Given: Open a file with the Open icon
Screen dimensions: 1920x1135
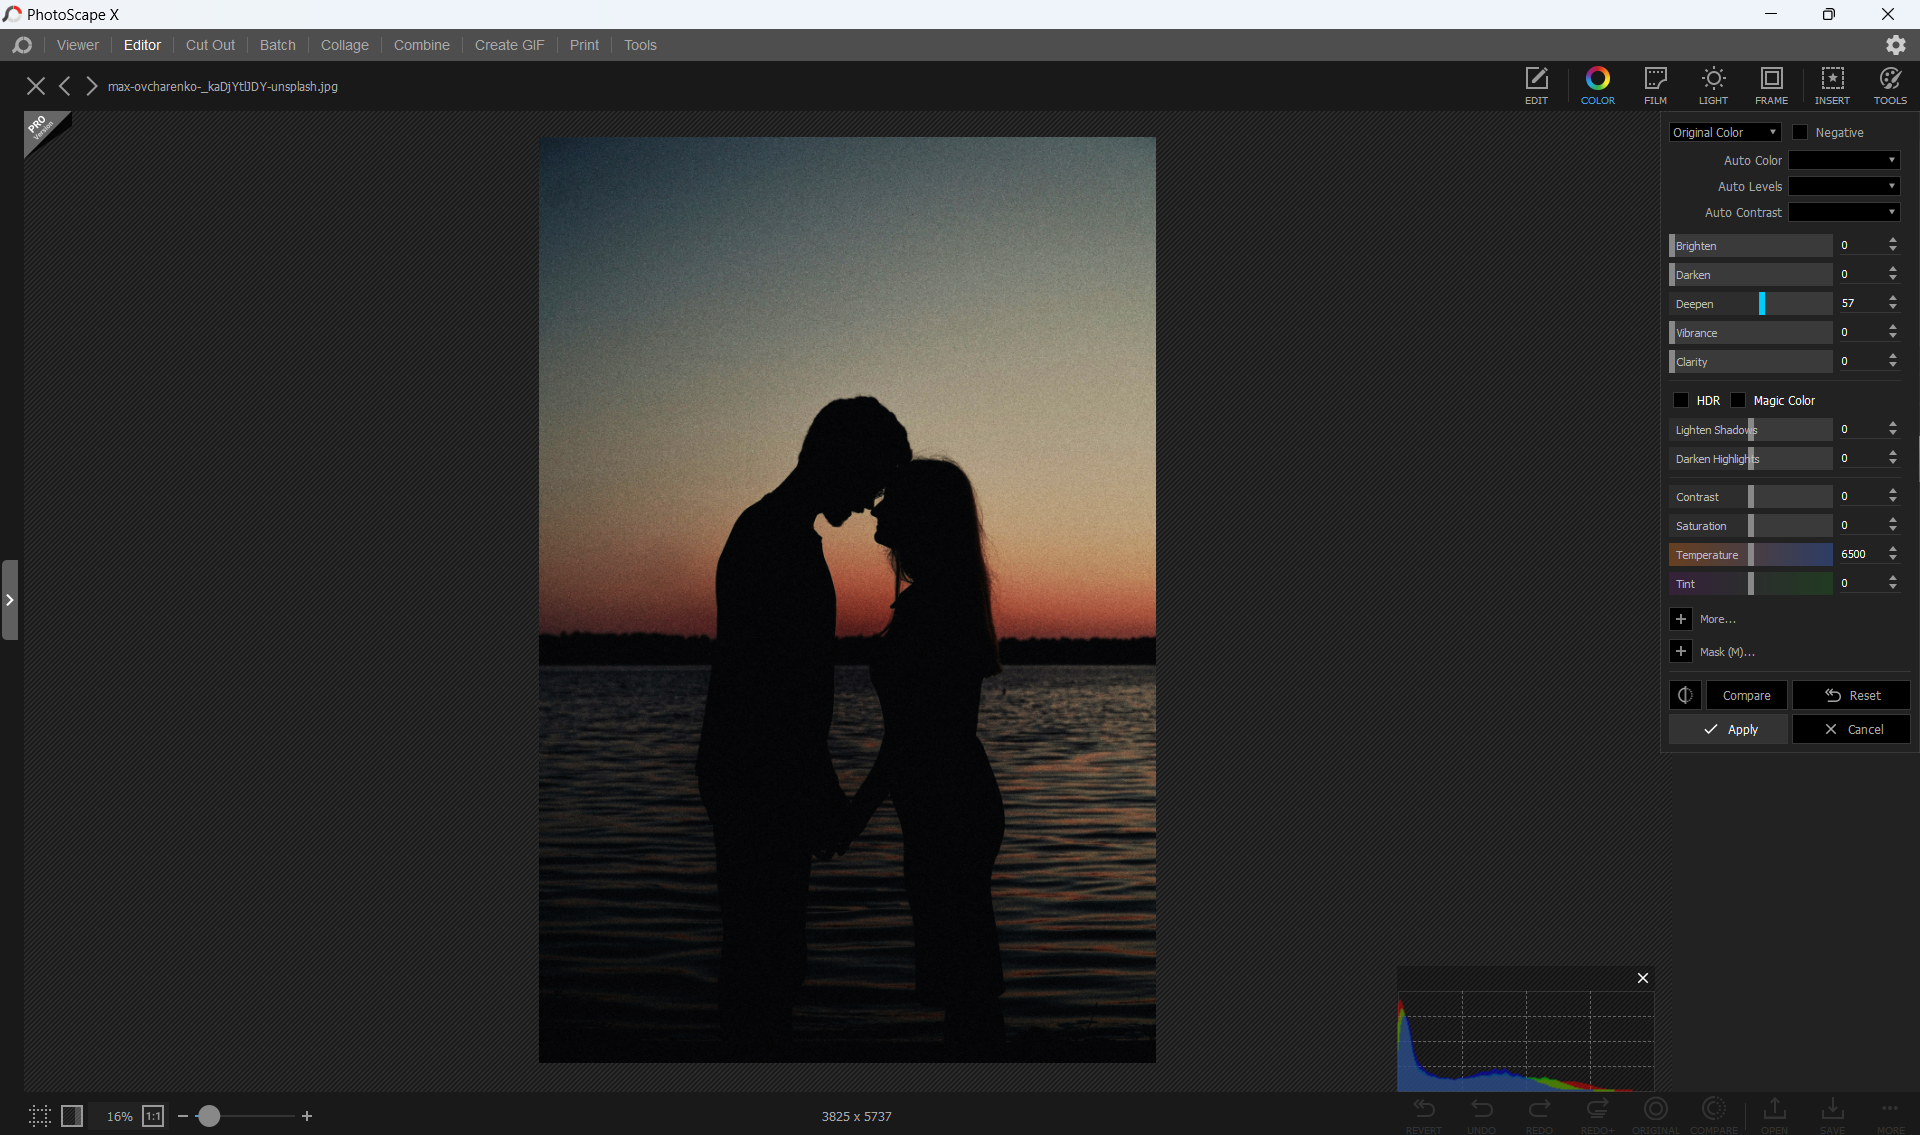Looking at the screenshot, I should (1773, 1110).
